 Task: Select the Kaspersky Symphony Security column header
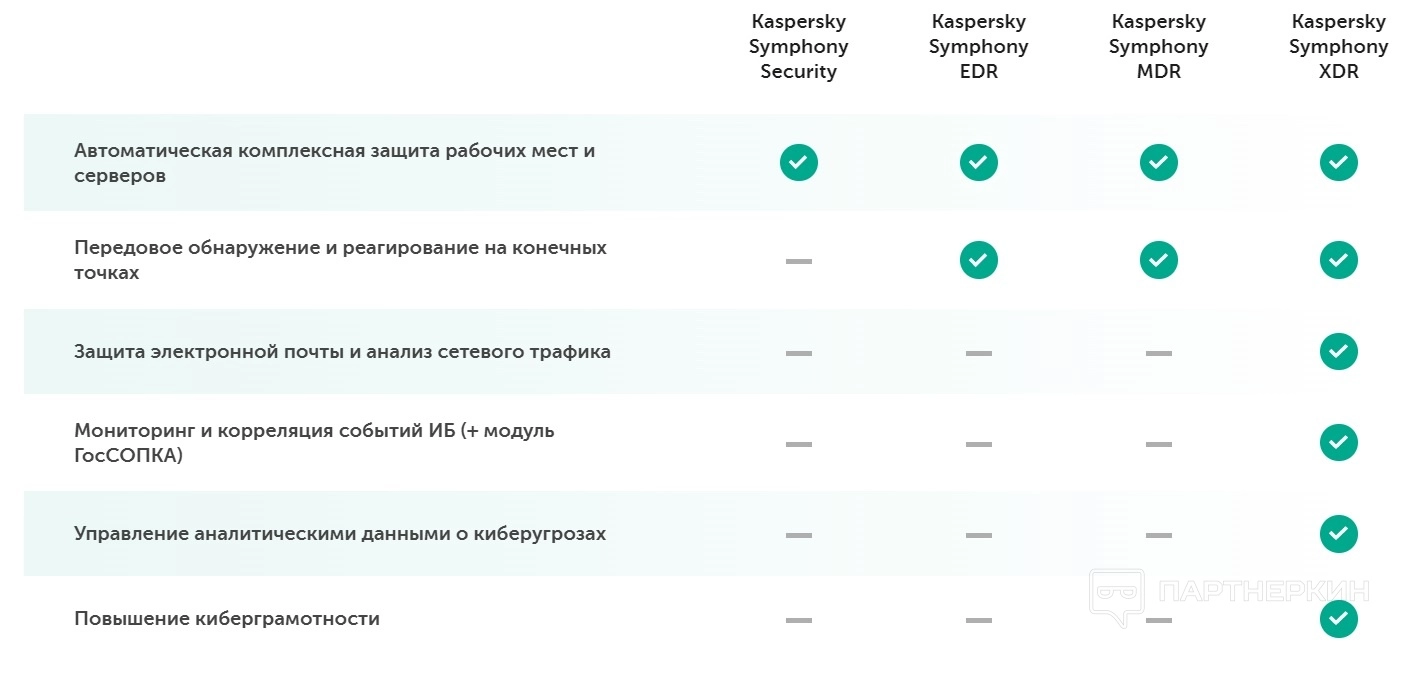click(798, 47)
